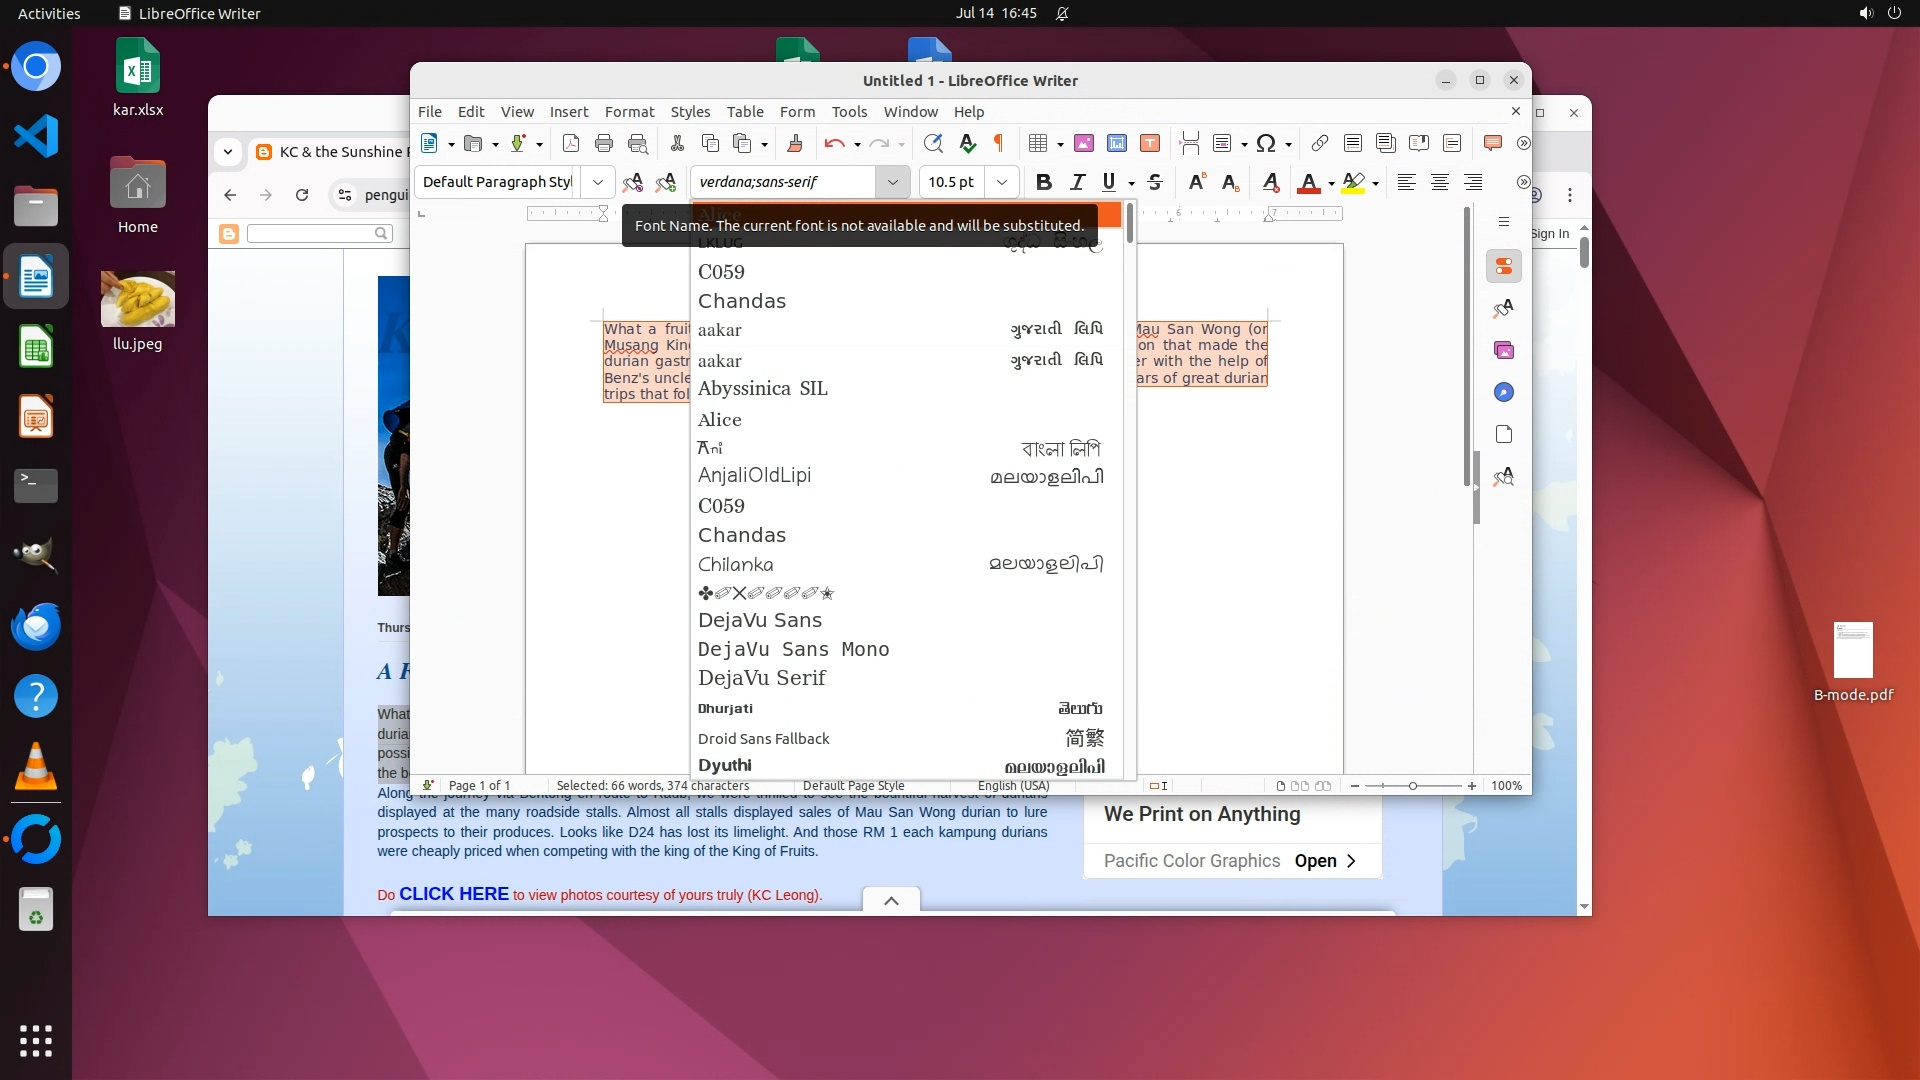Open the sidebar Properties deck
This screenshot has width=1920, height=1080.
pos(1503,266)
